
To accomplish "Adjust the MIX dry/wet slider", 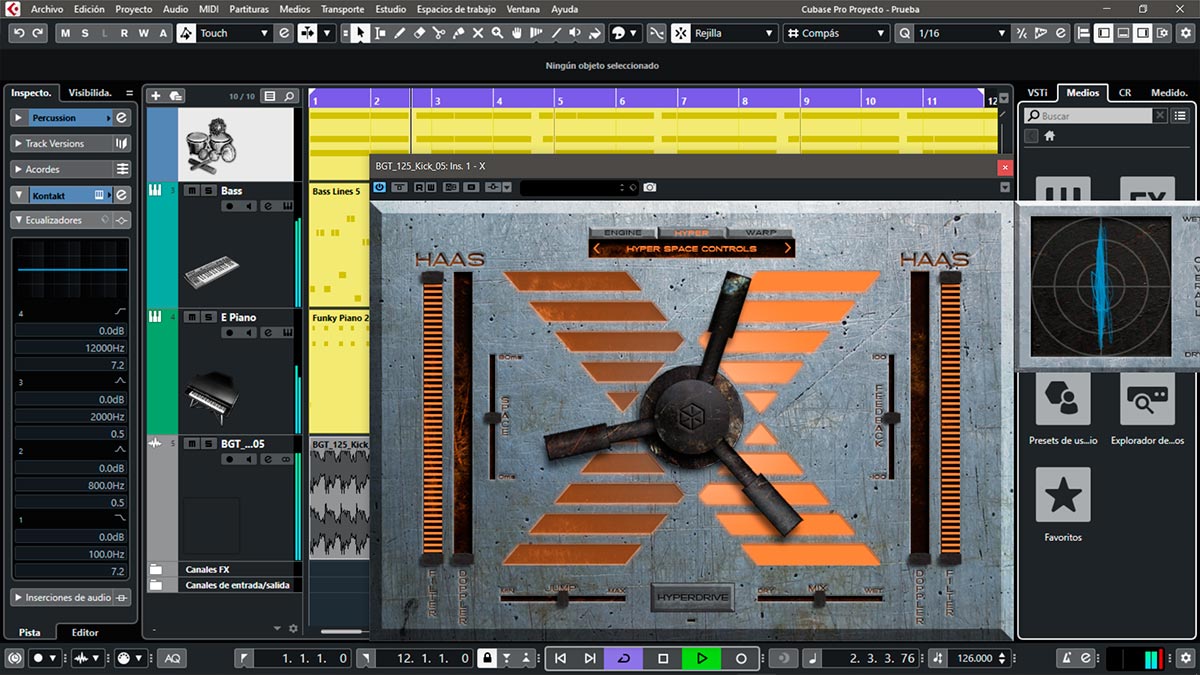I will (819, 598).
